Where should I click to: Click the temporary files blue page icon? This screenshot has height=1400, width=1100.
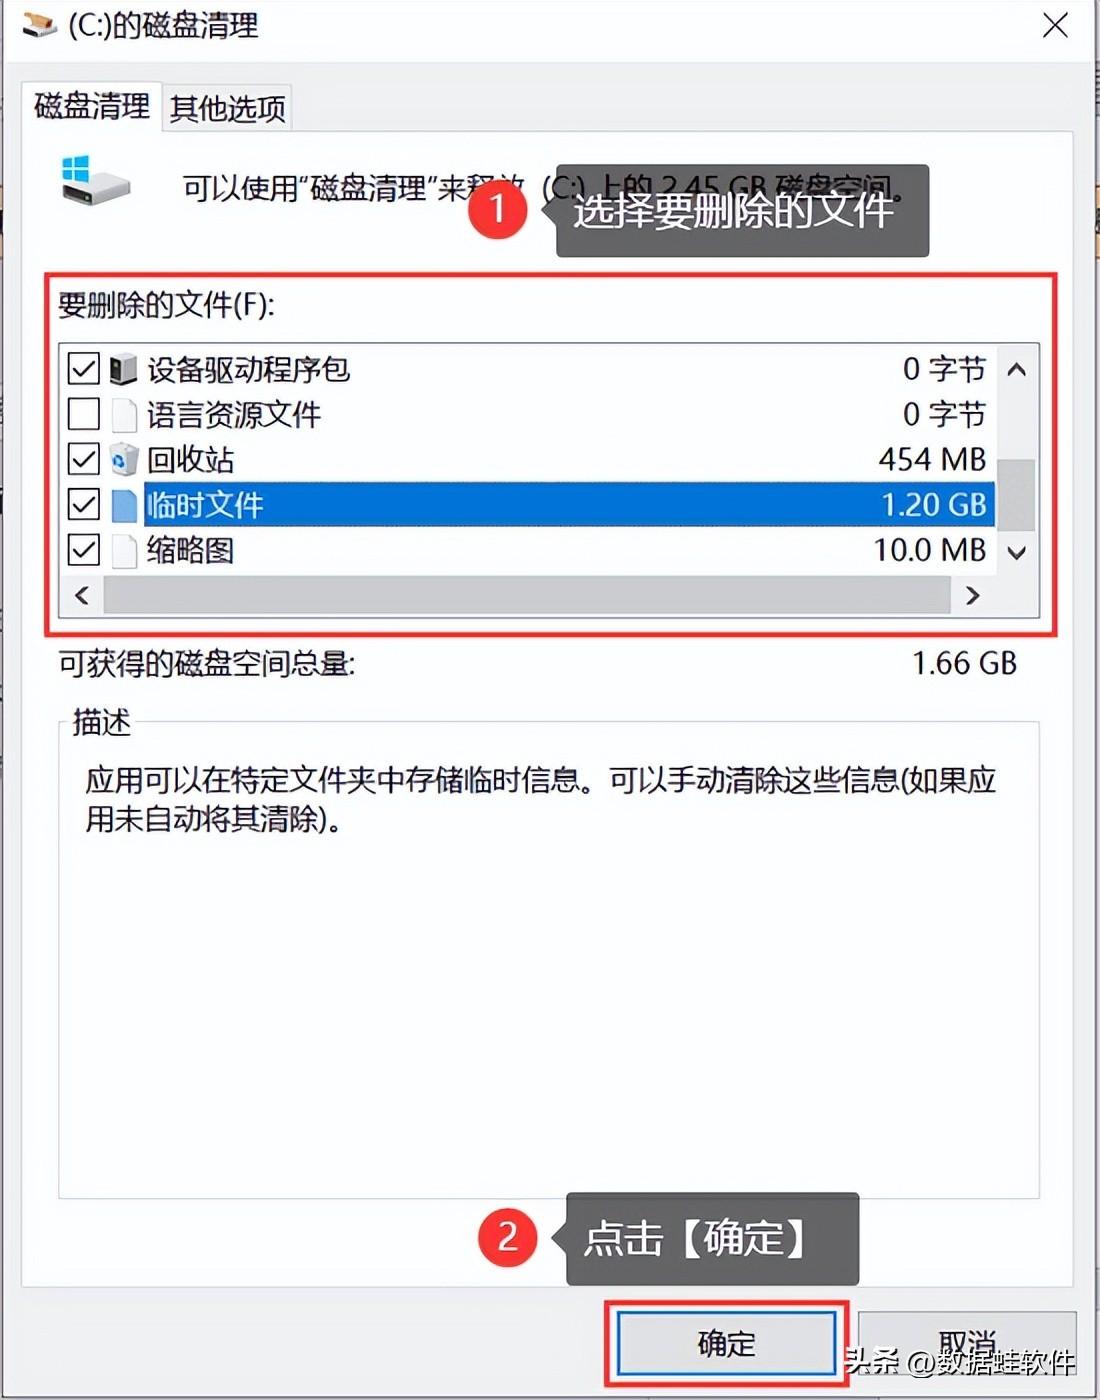[x=124, y=504]
